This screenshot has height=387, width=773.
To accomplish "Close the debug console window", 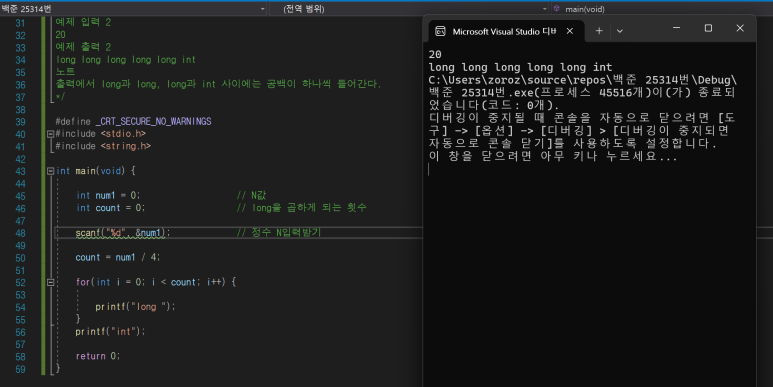I will (740, 28).
